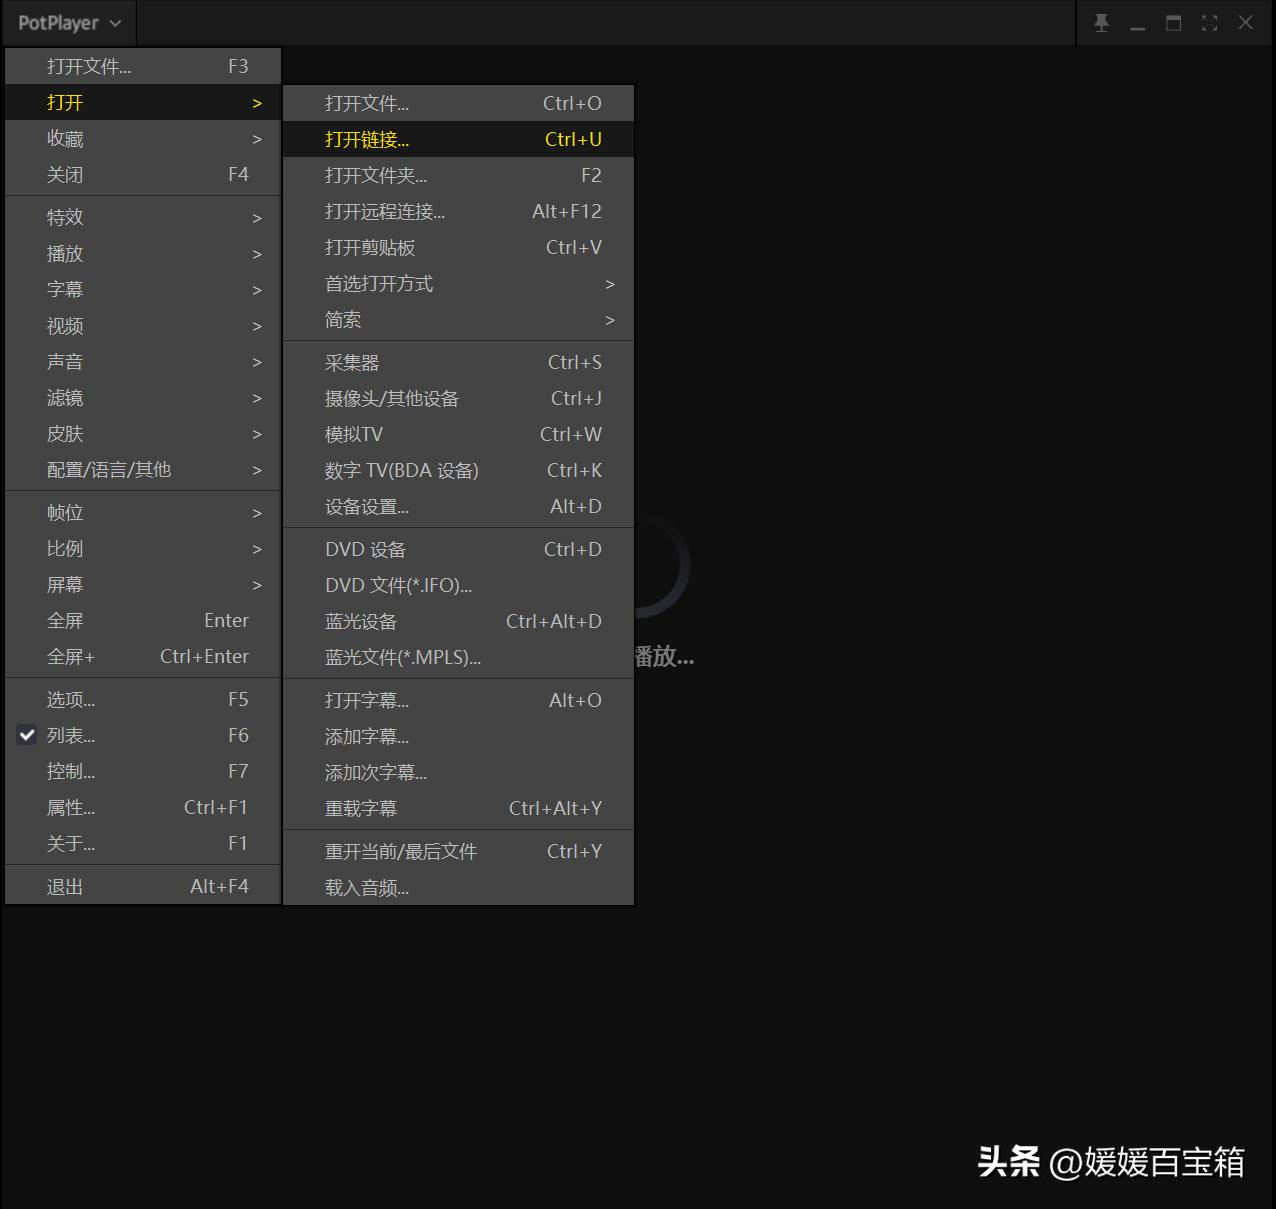Click the maximize icon in the title bar

pyautogui.click(x=1173, y=22)
